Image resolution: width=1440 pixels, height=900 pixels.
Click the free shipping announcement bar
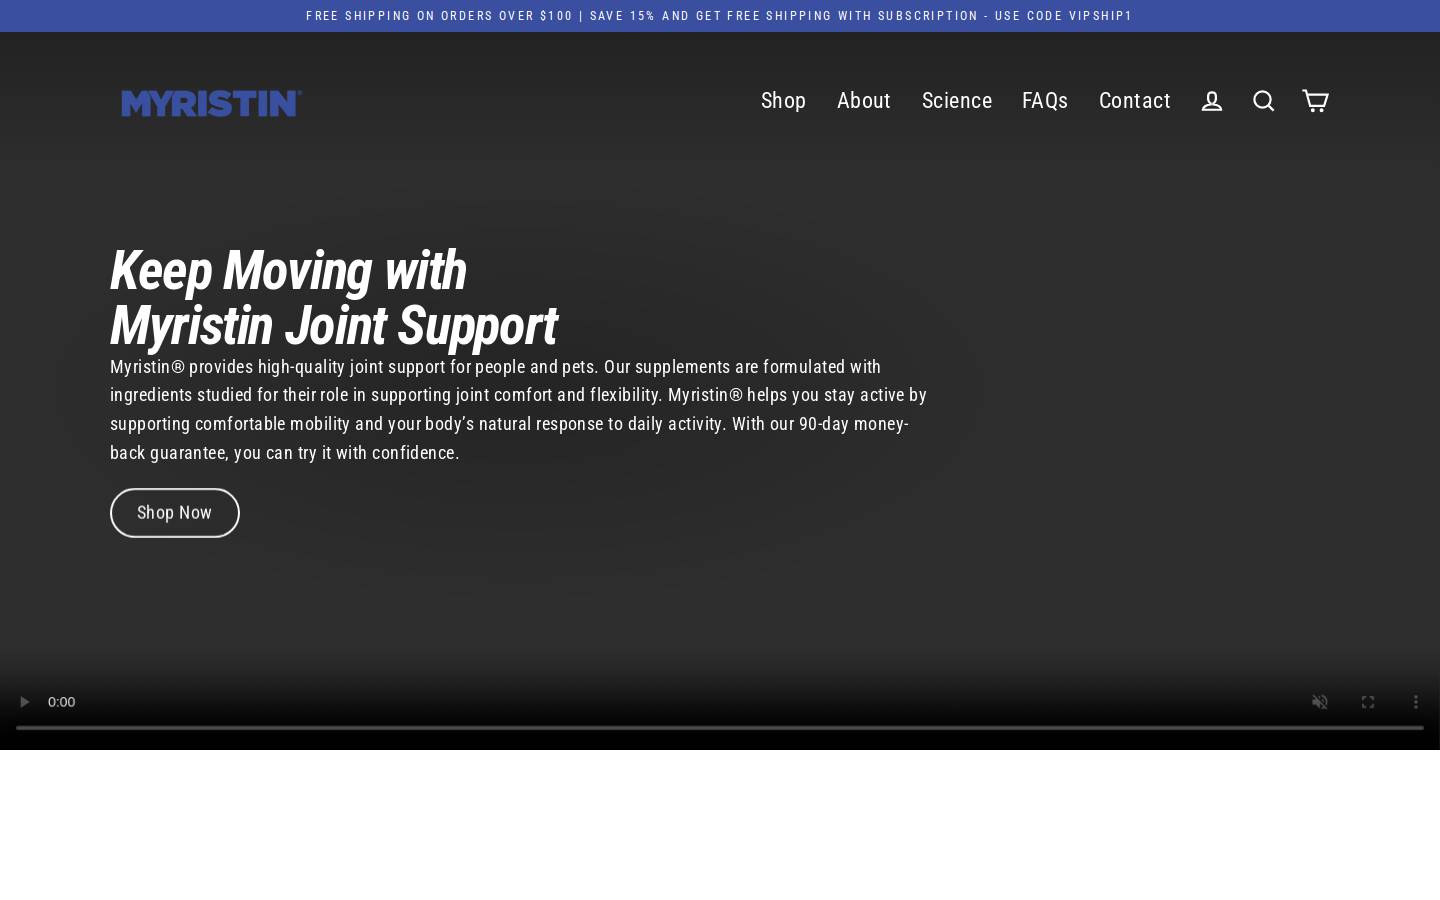click(720, 16)
